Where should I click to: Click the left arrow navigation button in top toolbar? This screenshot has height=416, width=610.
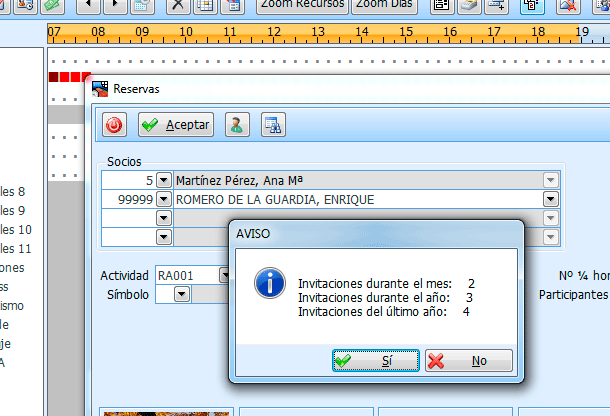[x=88, y=5]
